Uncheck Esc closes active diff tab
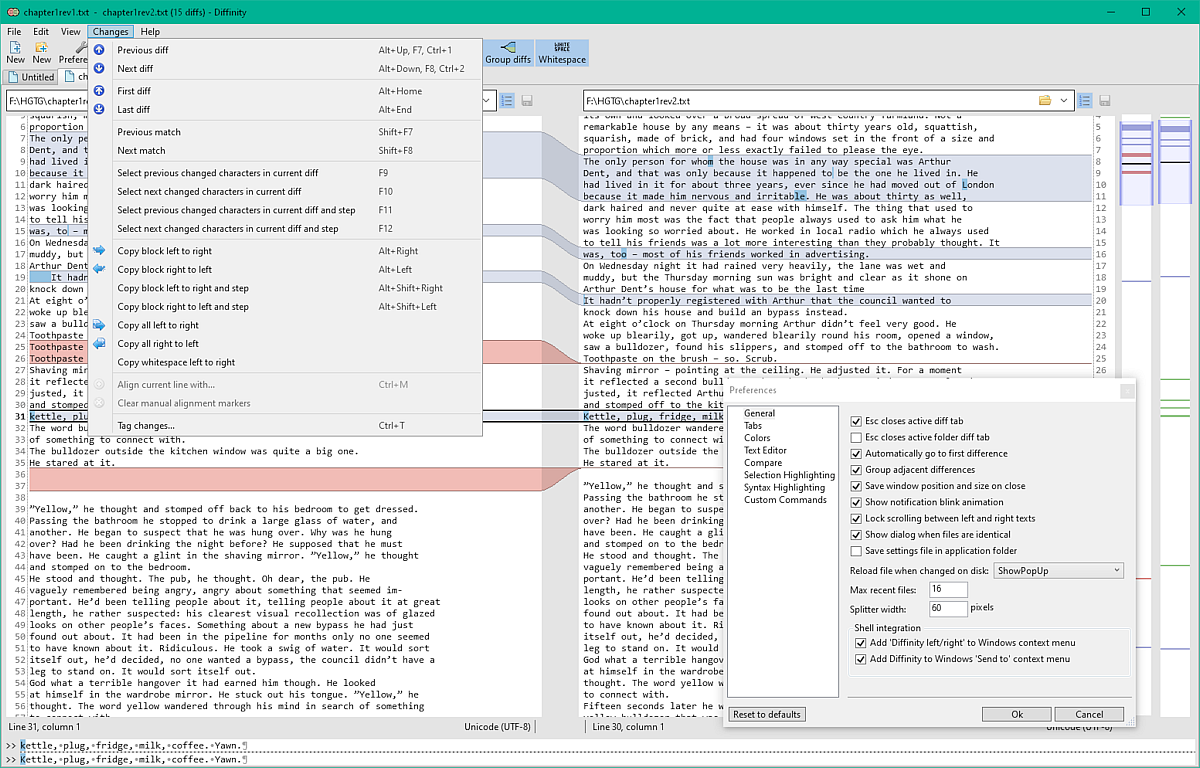Screen dimensions: 1200x768 [x=856, y=422]
